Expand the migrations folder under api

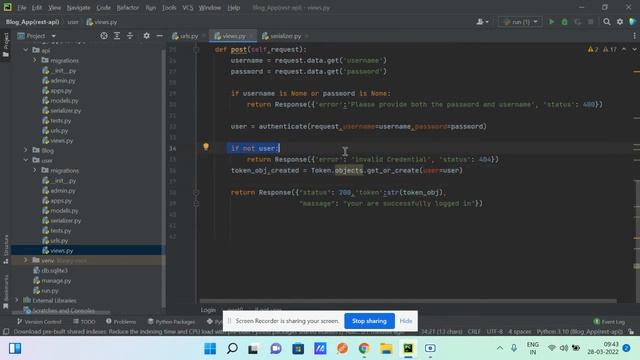tap(35, 60)
